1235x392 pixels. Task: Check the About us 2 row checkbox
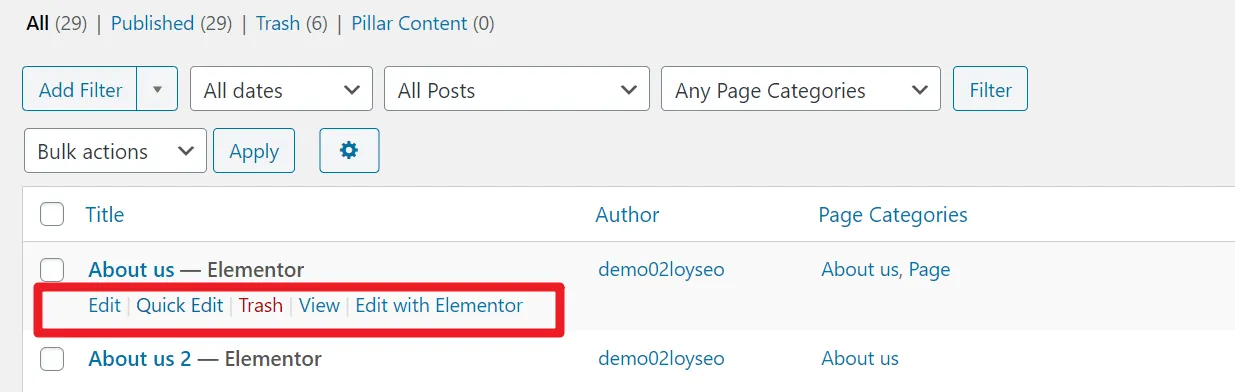pos(52,358)
